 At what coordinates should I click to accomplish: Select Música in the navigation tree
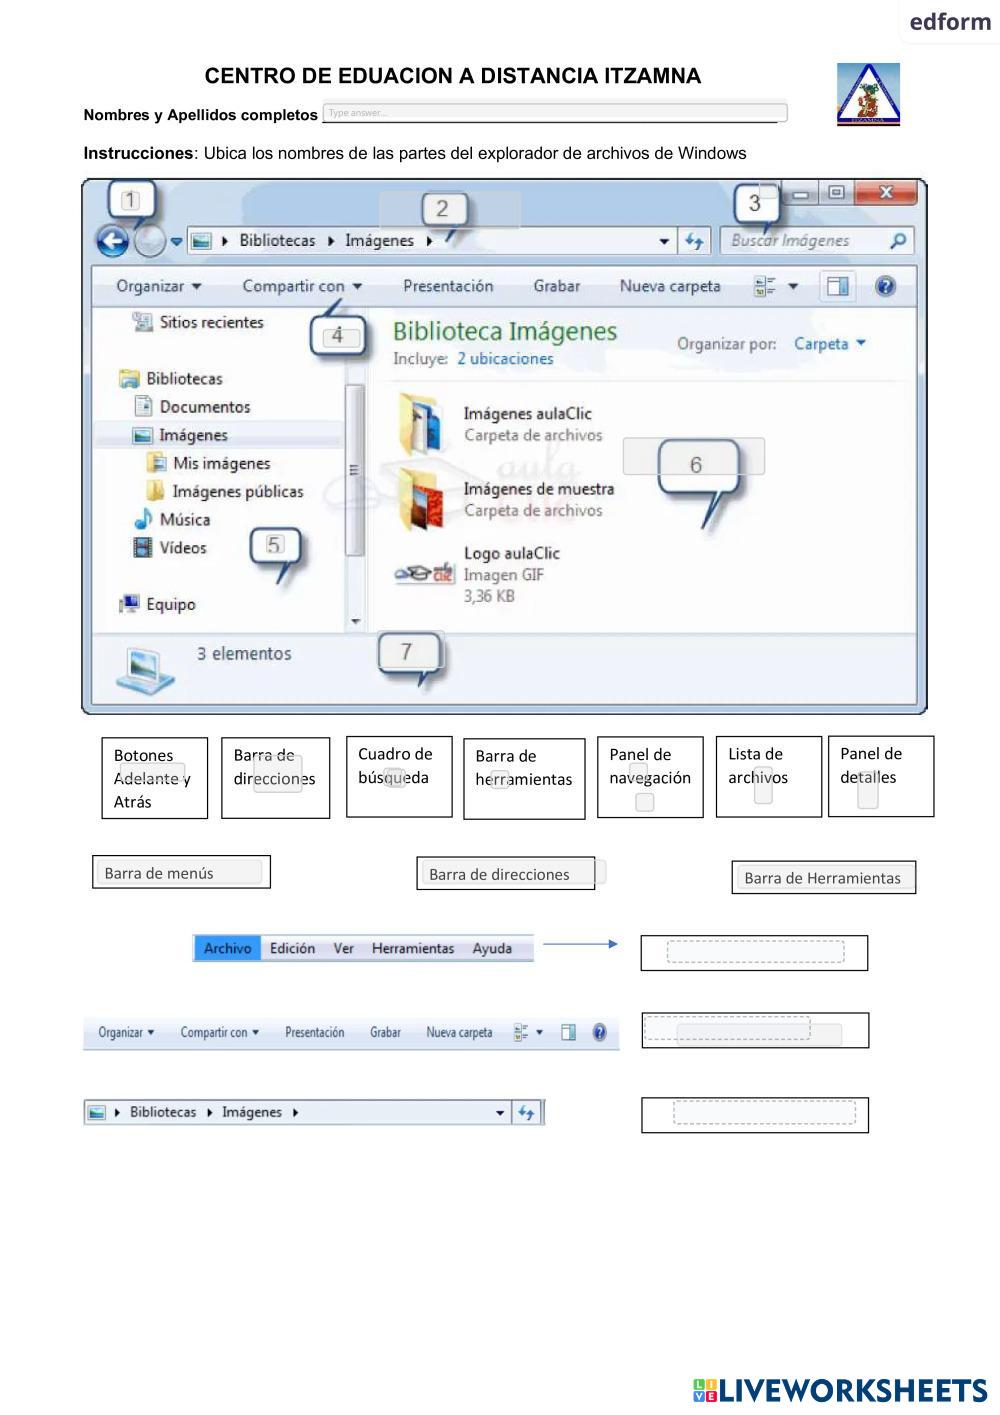tap(184, 520)
